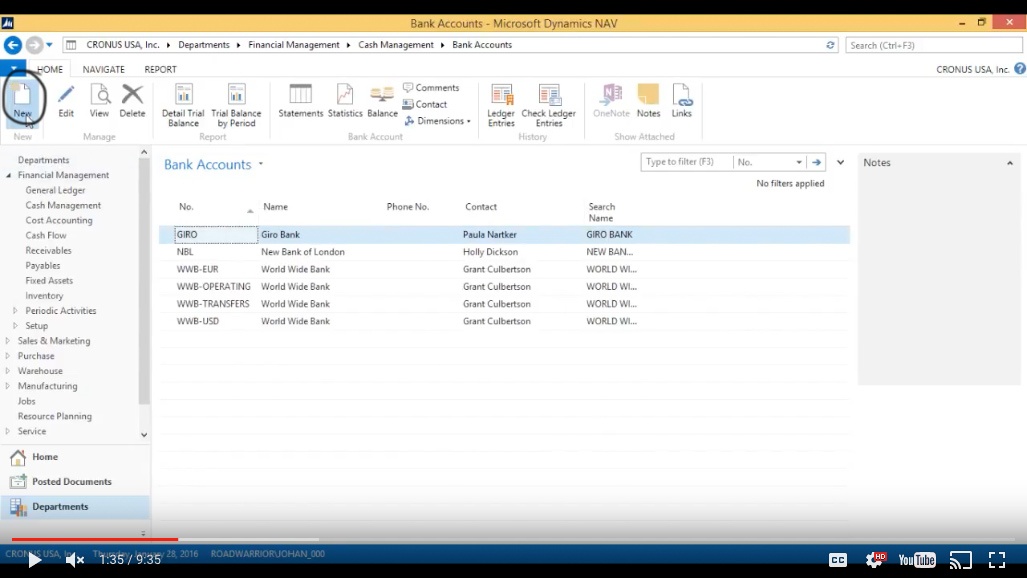
Task: Open the Bank Accounts title dropdown
Action: 261,164
